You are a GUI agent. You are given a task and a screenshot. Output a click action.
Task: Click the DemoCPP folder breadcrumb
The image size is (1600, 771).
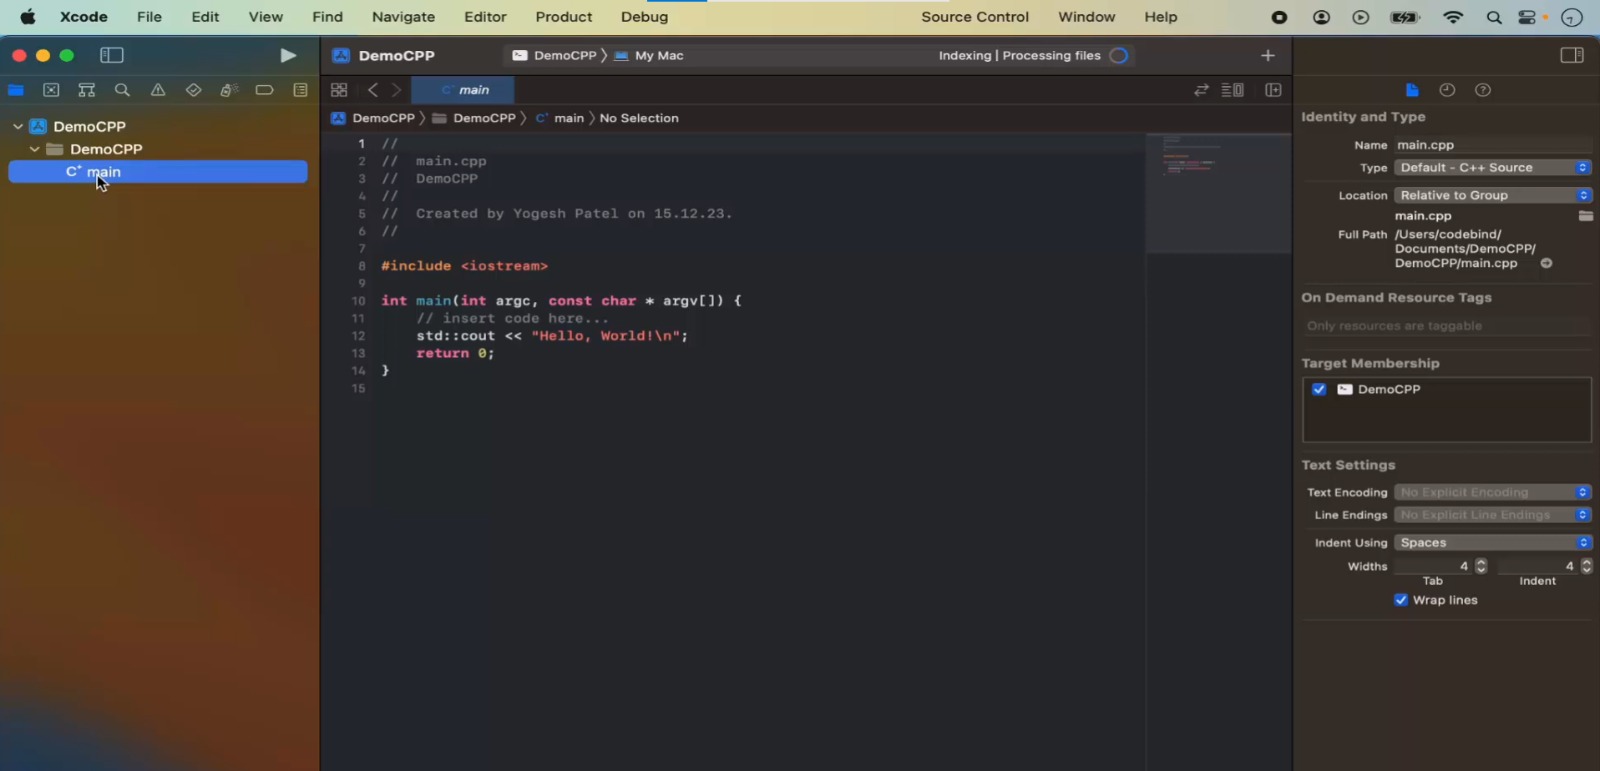point(474,118)
